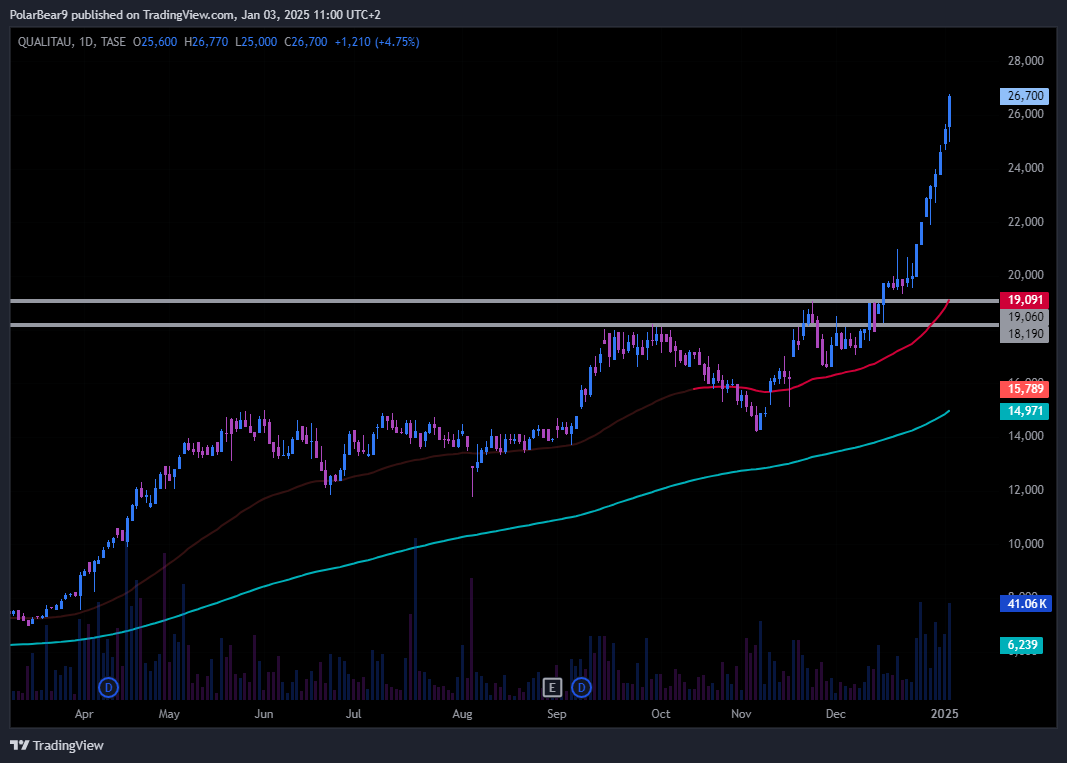Open the earnings E marker
This screenshot has width=1067, height=763.
[x=552, y=687]
